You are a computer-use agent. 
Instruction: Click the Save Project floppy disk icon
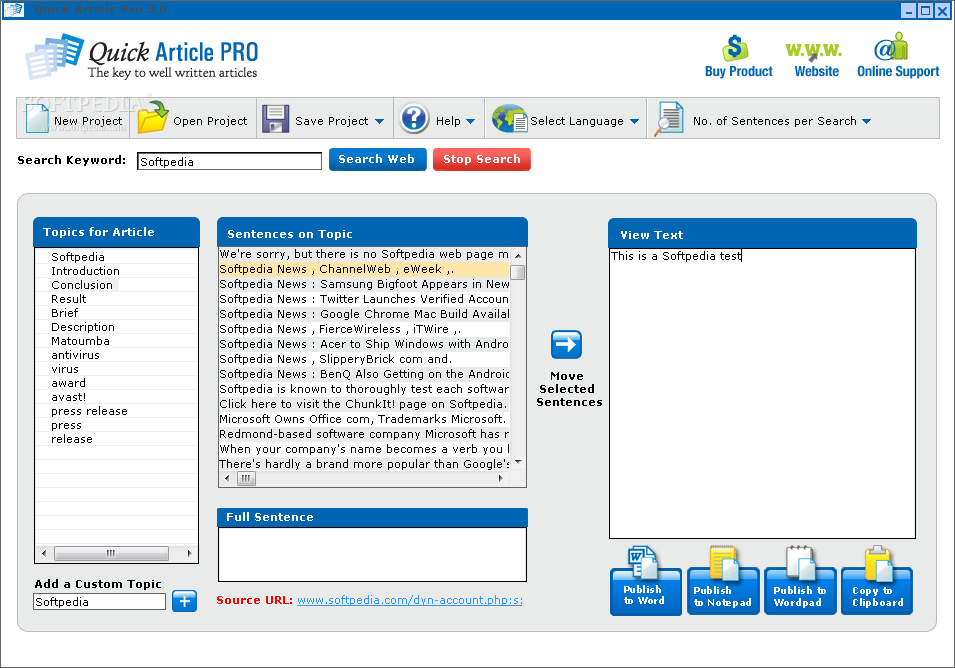[275, 118]
